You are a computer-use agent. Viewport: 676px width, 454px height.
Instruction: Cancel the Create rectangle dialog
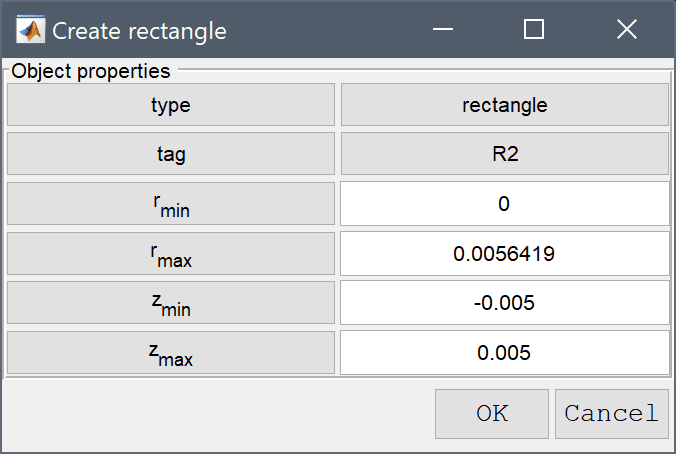611,414
